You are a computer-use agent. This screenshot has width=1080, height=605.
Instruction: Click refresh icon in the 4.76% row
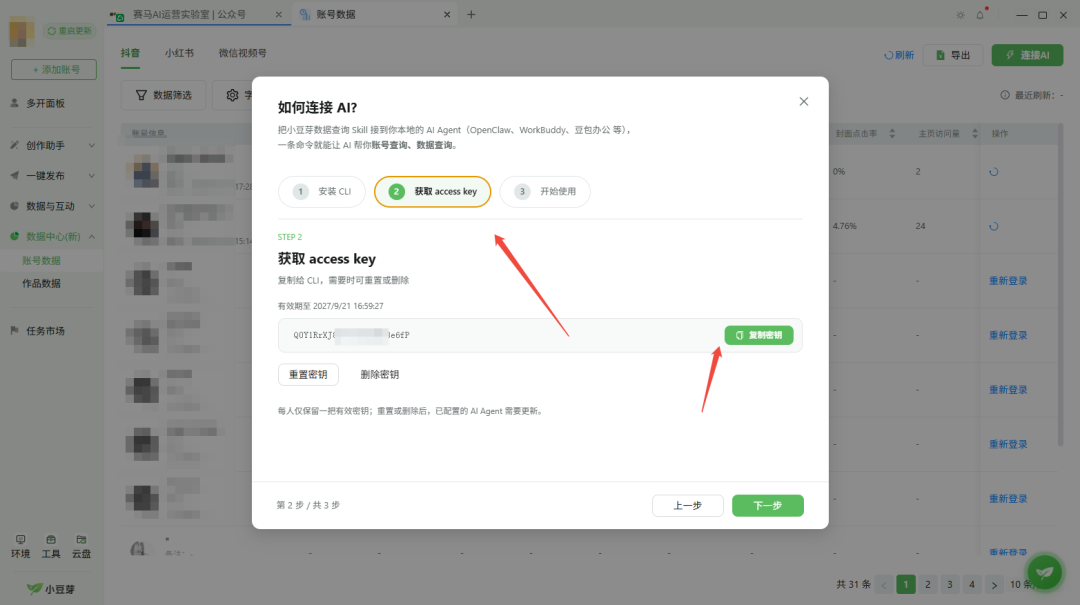(x=993, y=226)
